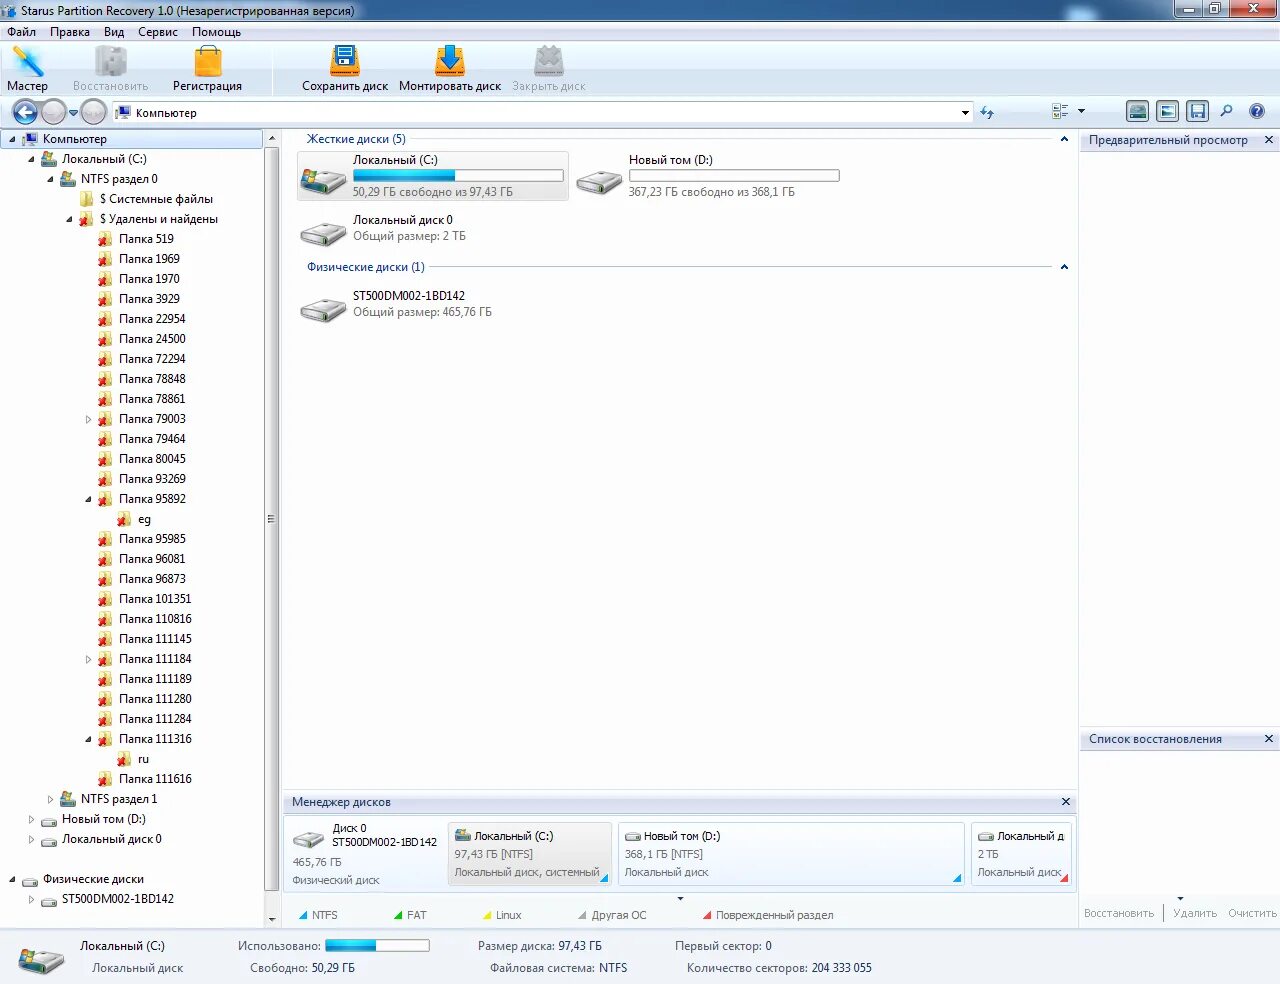Select Локальный (C:) partition in disk manager
The height and width of the screenshot is (984, 1280).
tap(530, 854)
